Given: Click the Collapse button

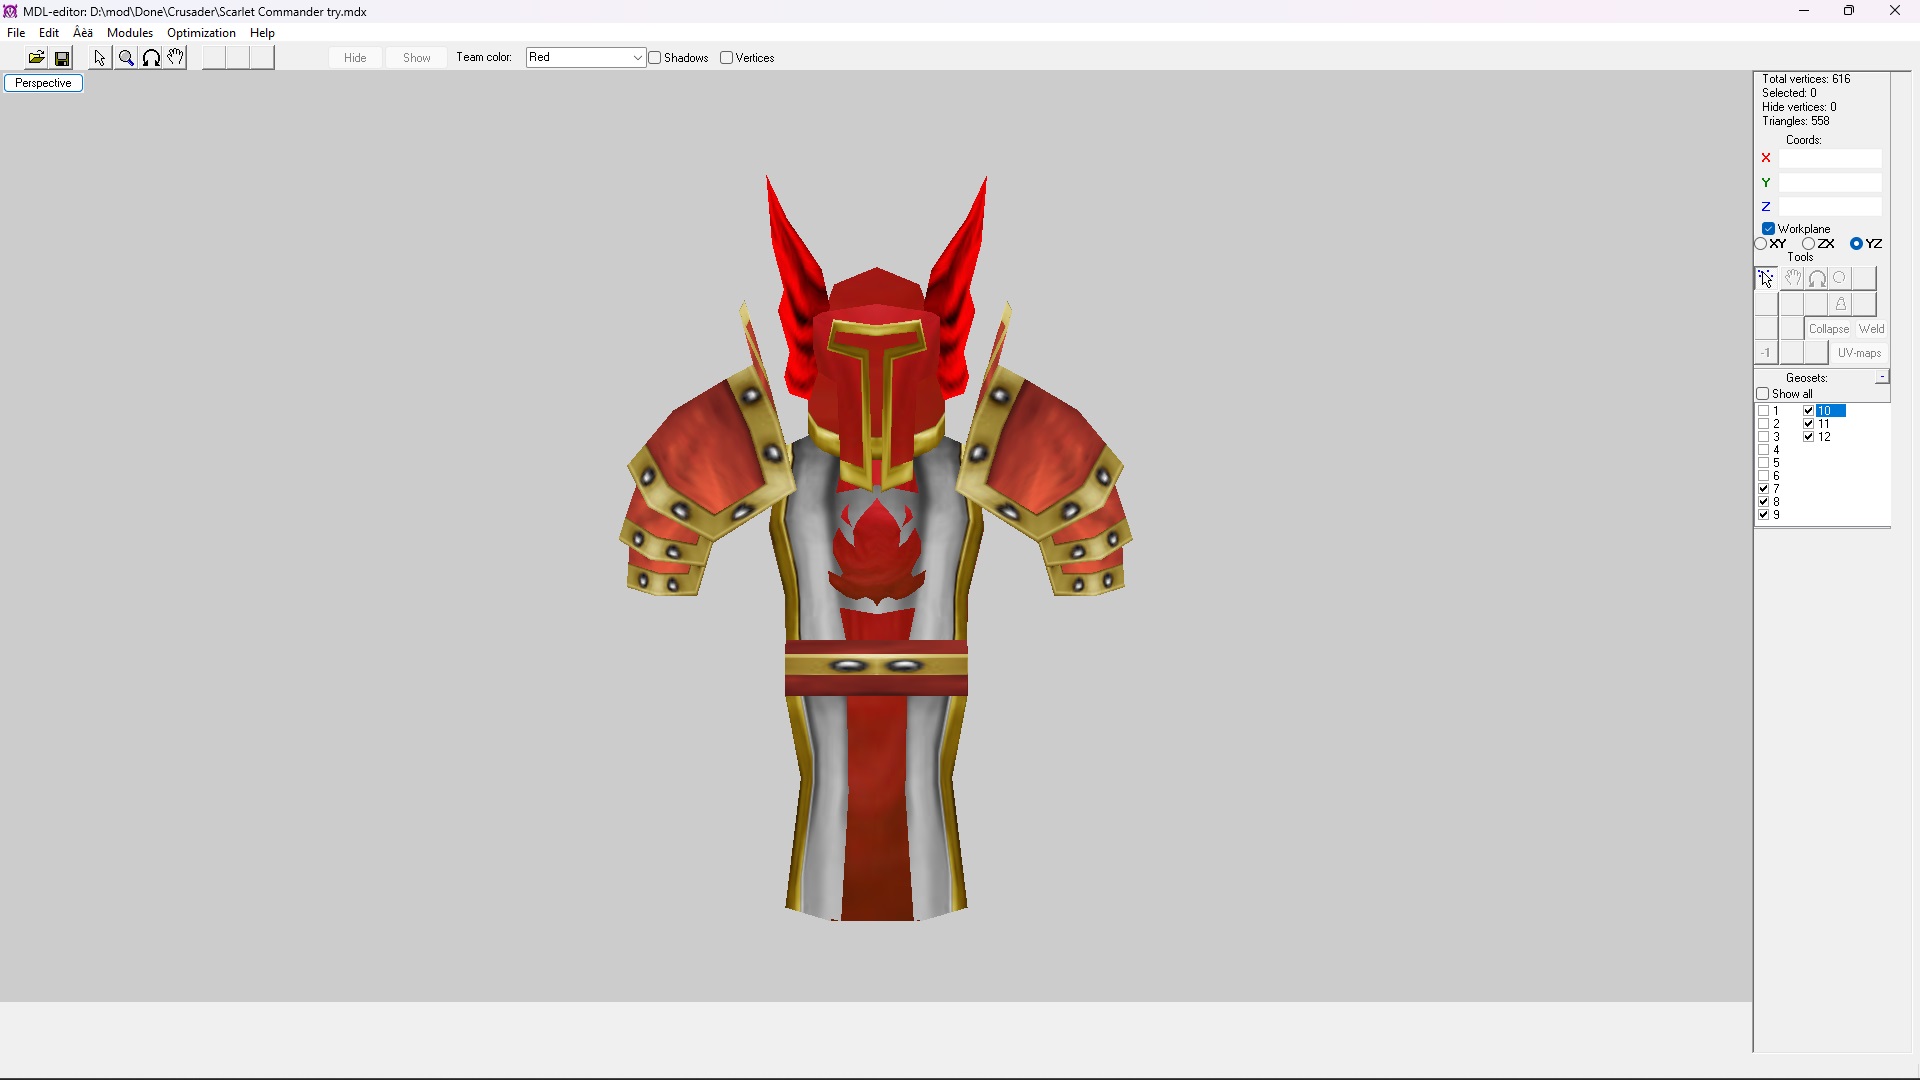Looking at the screenshot, I should coord(1829,329).
